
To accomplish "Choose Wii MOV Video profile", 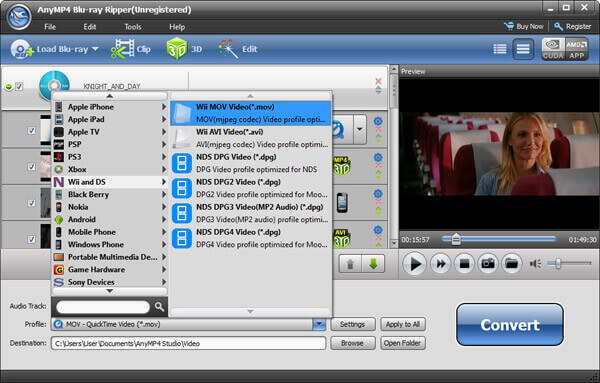I will (251, 113).
